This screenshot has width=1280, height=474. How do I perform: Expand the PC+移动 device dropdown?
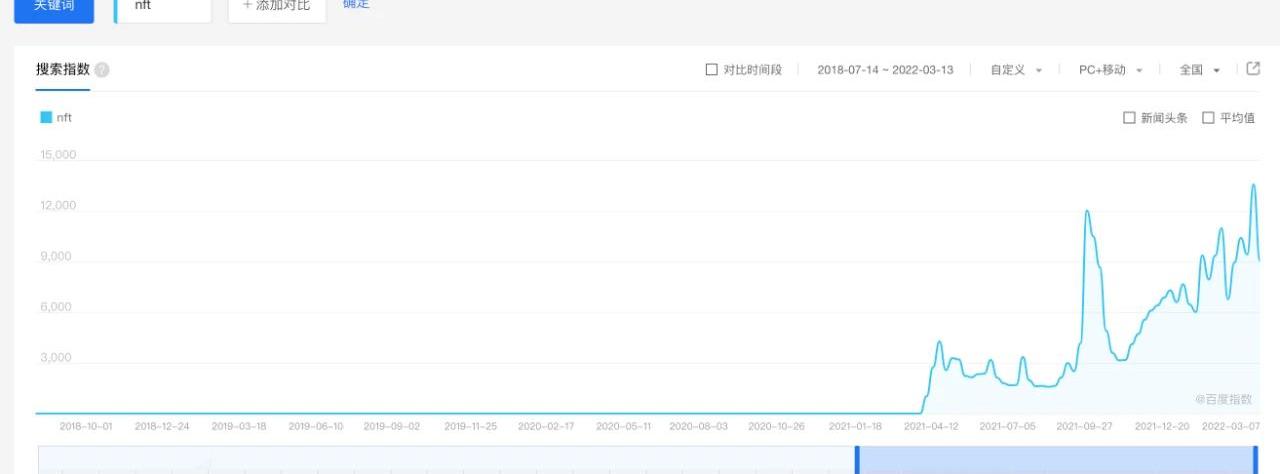[x=1110, y=70]
